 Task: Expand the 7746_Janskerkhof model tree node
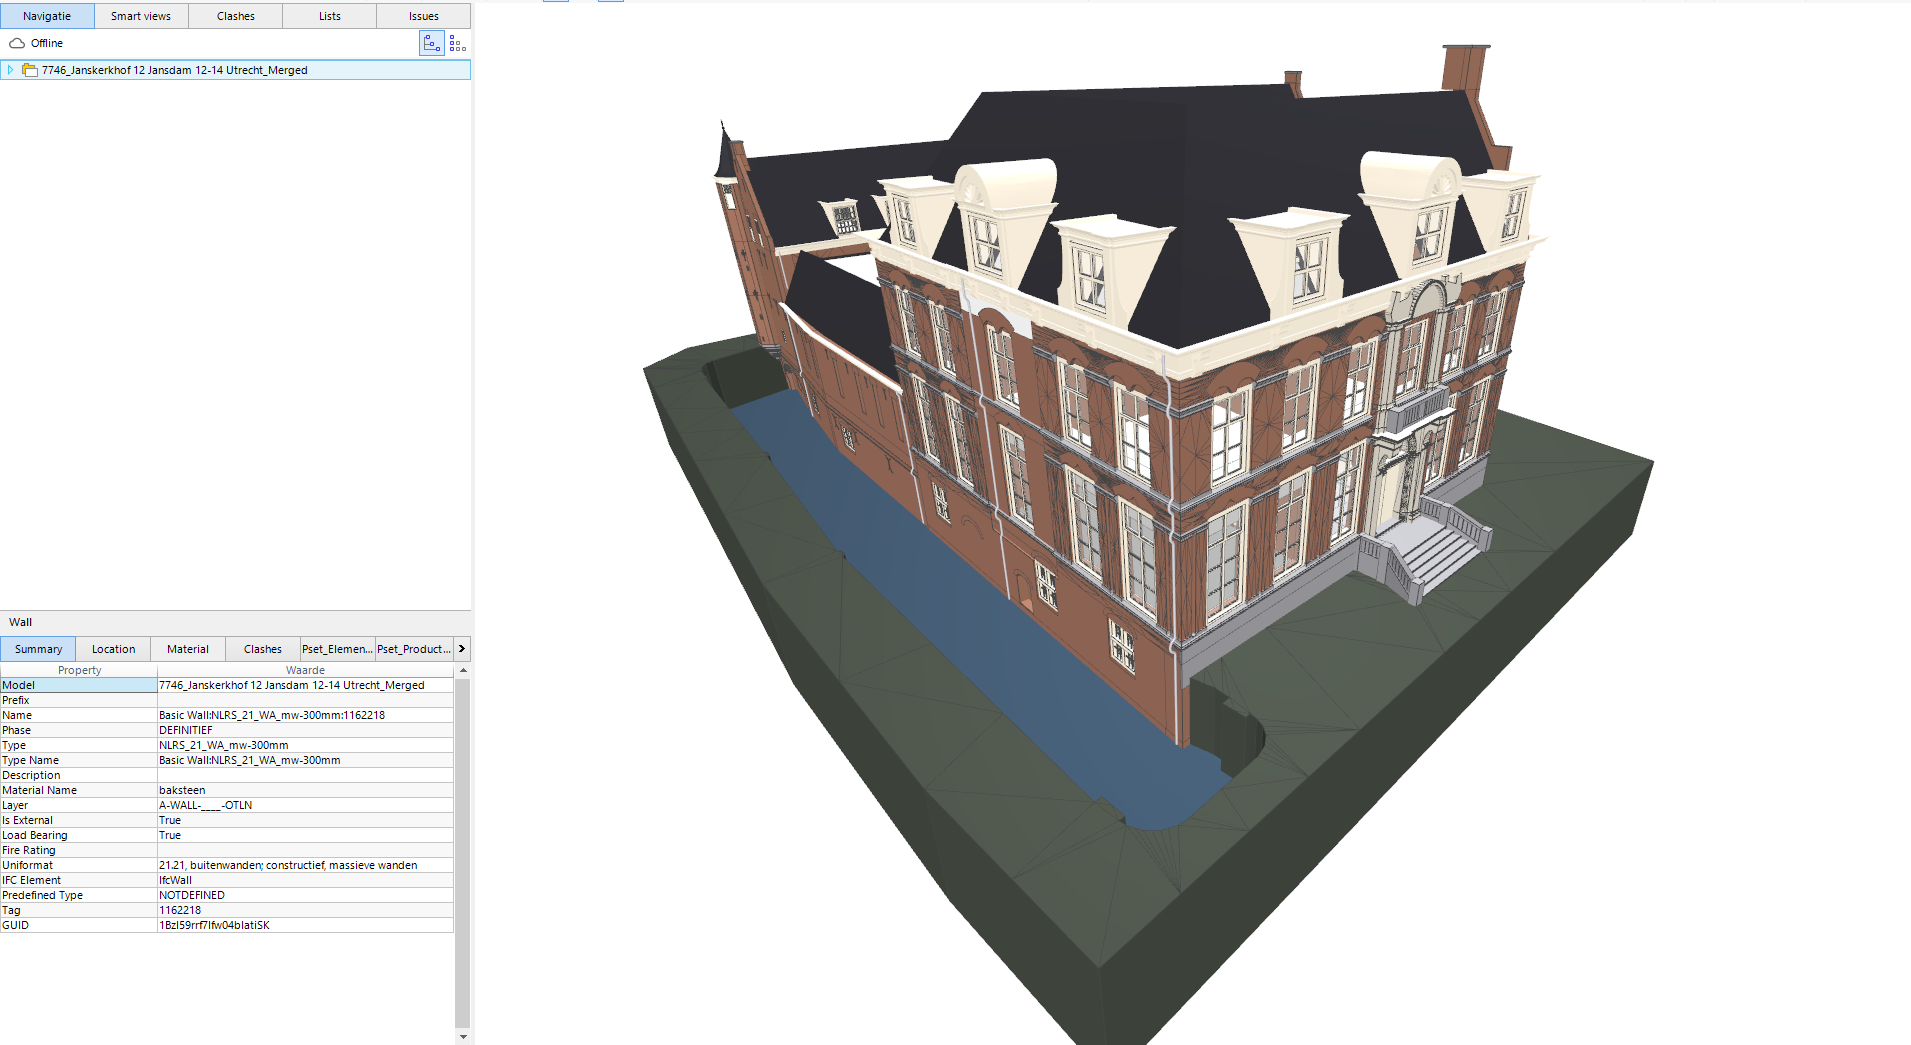point(10,70)
